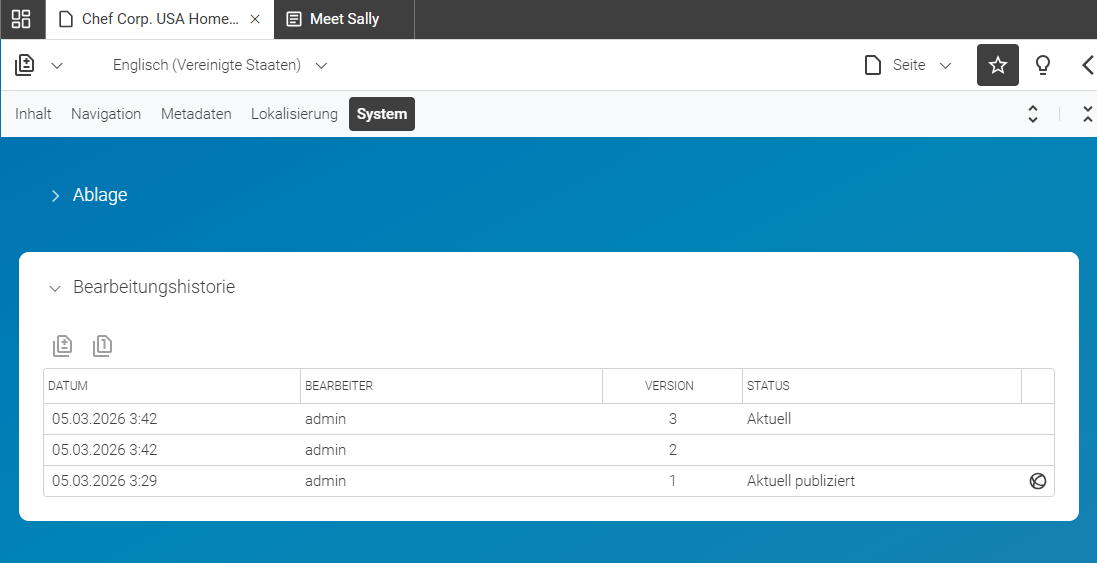Click the restore version icon above table
The image size is (1097, 563).
(102, 345)
